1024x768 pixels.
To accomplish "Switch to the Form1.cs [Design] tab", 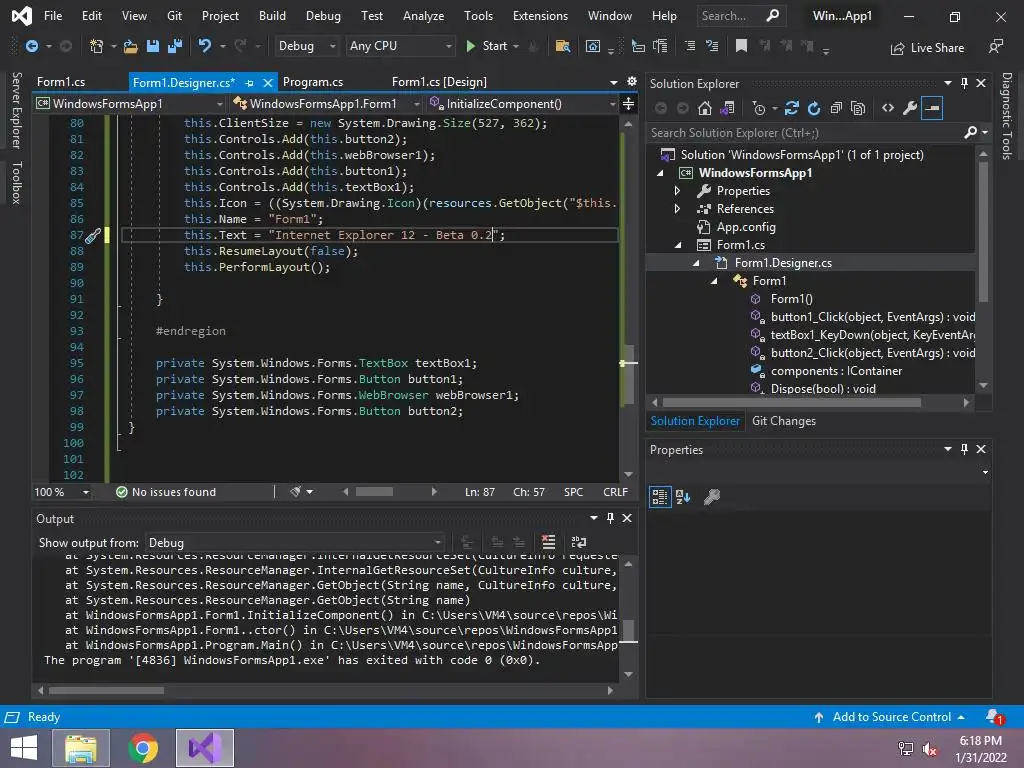I will pos(439,82).
